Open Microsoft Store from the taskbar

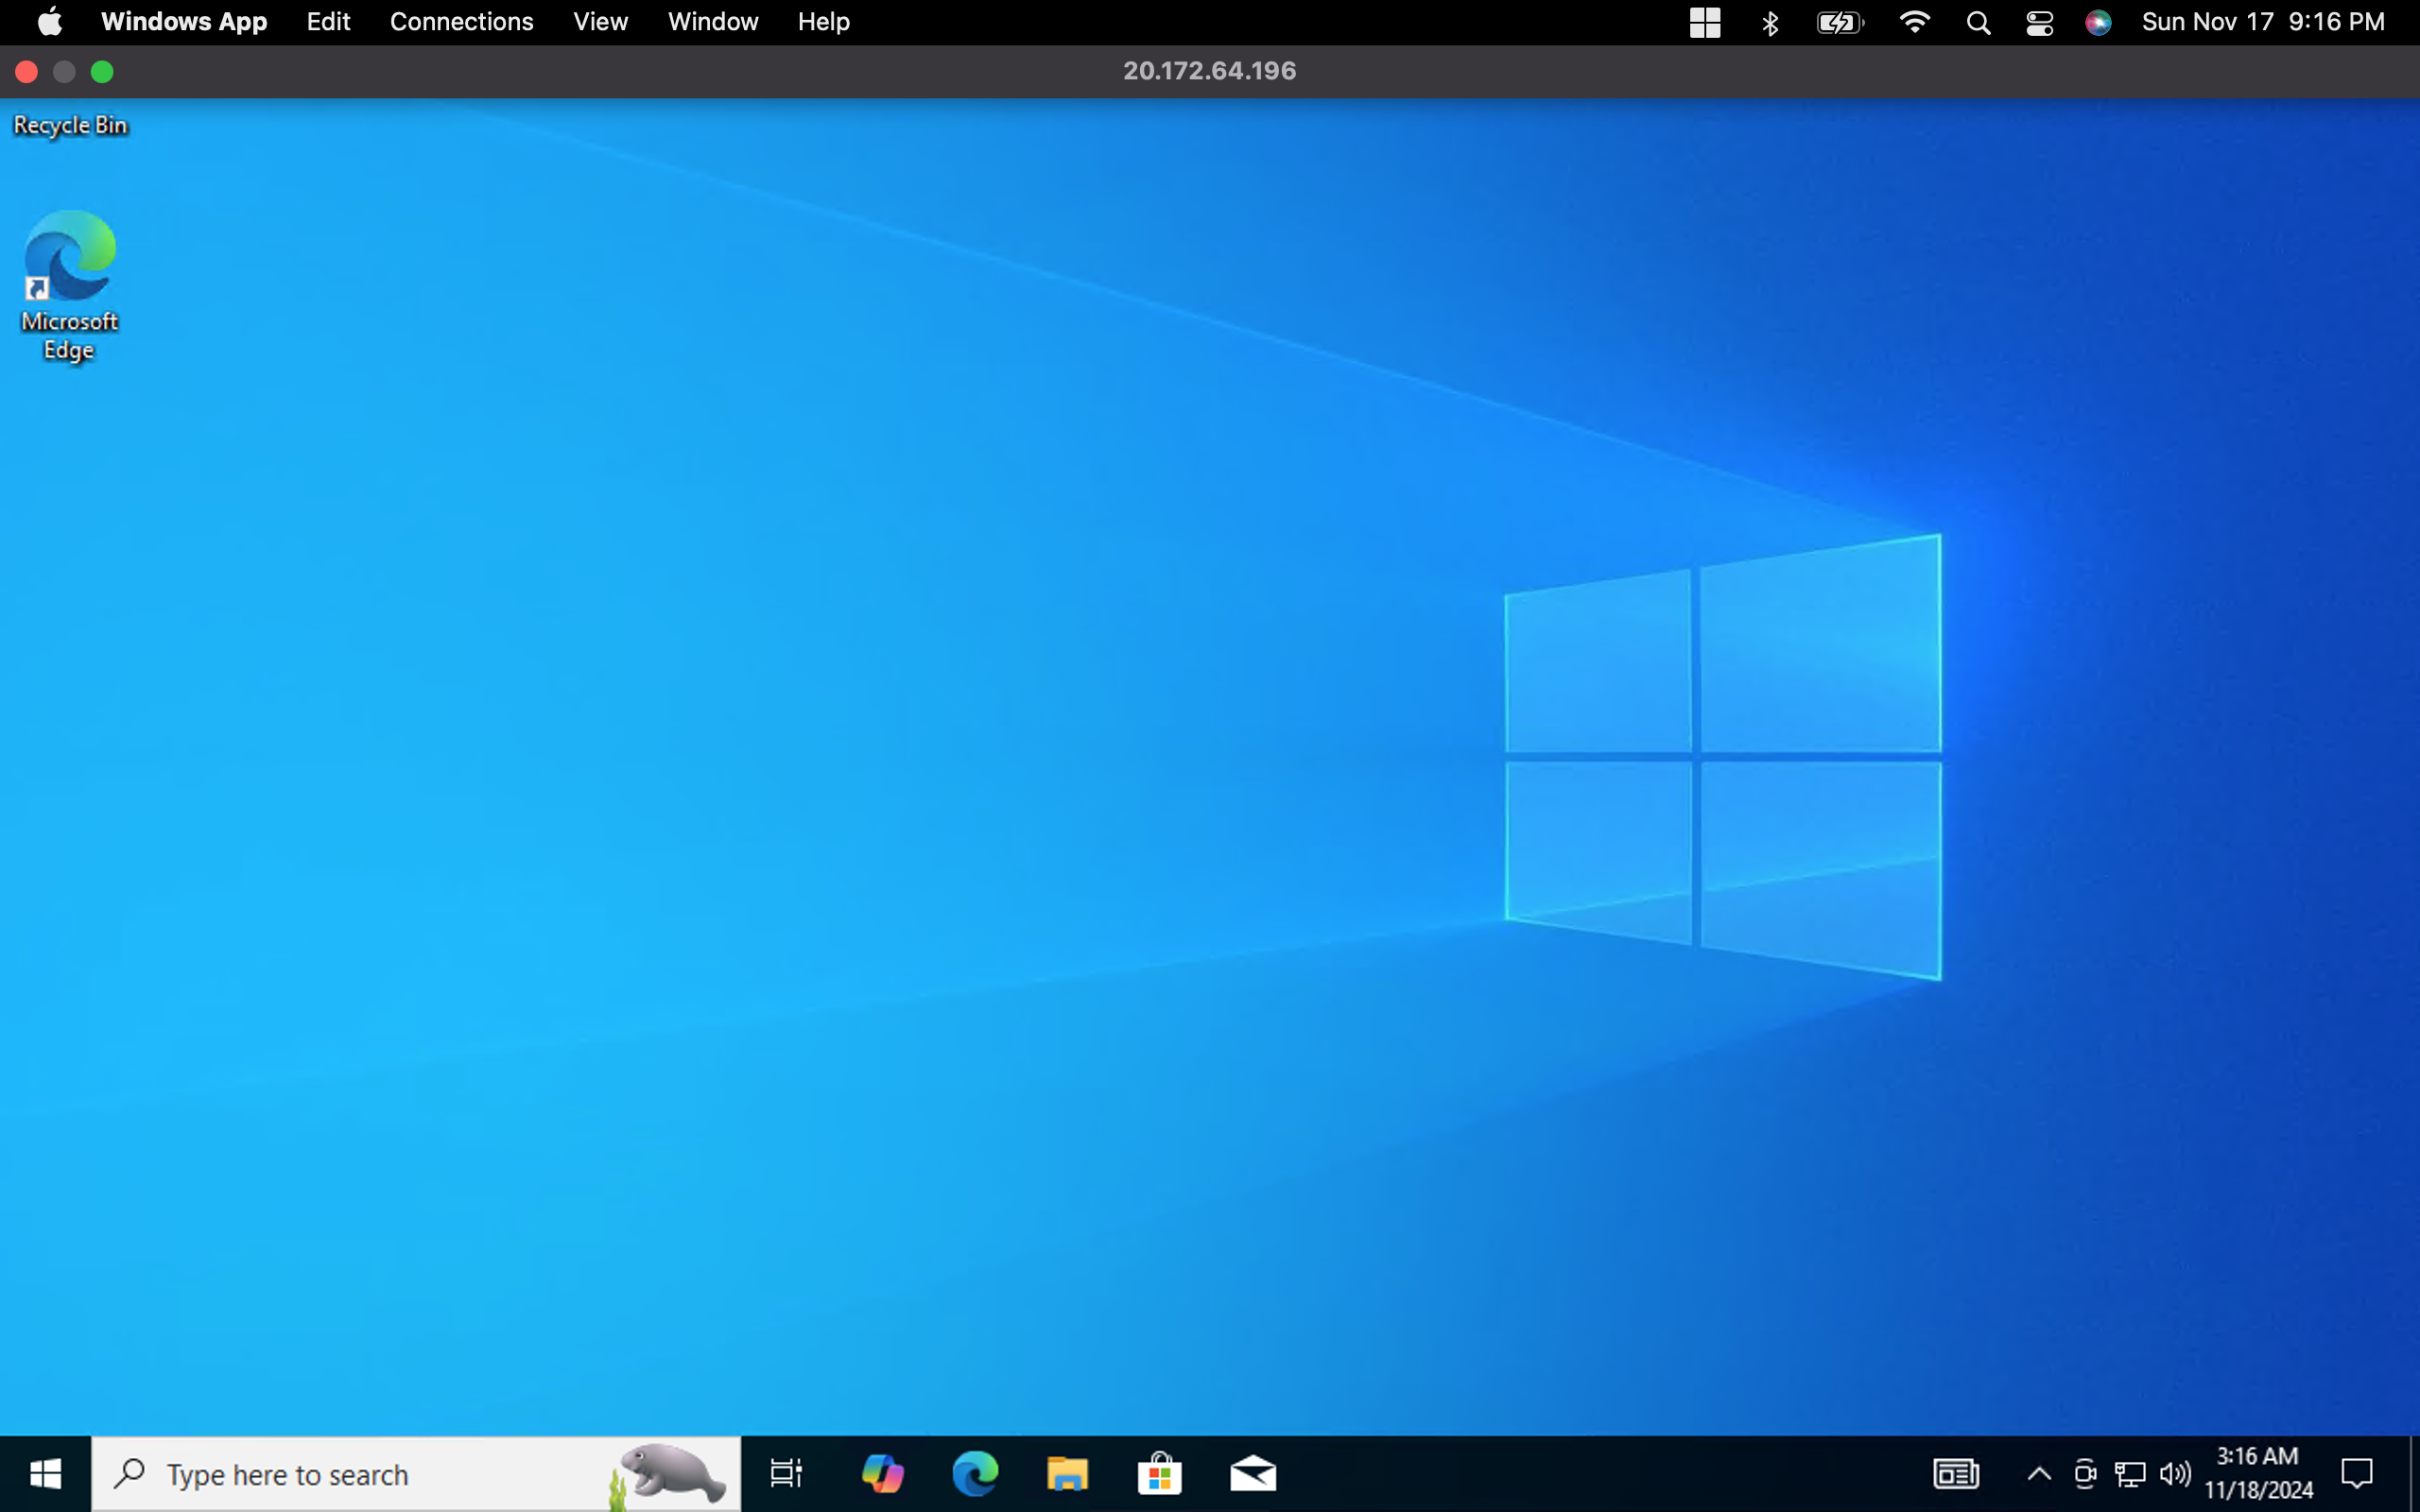point(1159,1473)
